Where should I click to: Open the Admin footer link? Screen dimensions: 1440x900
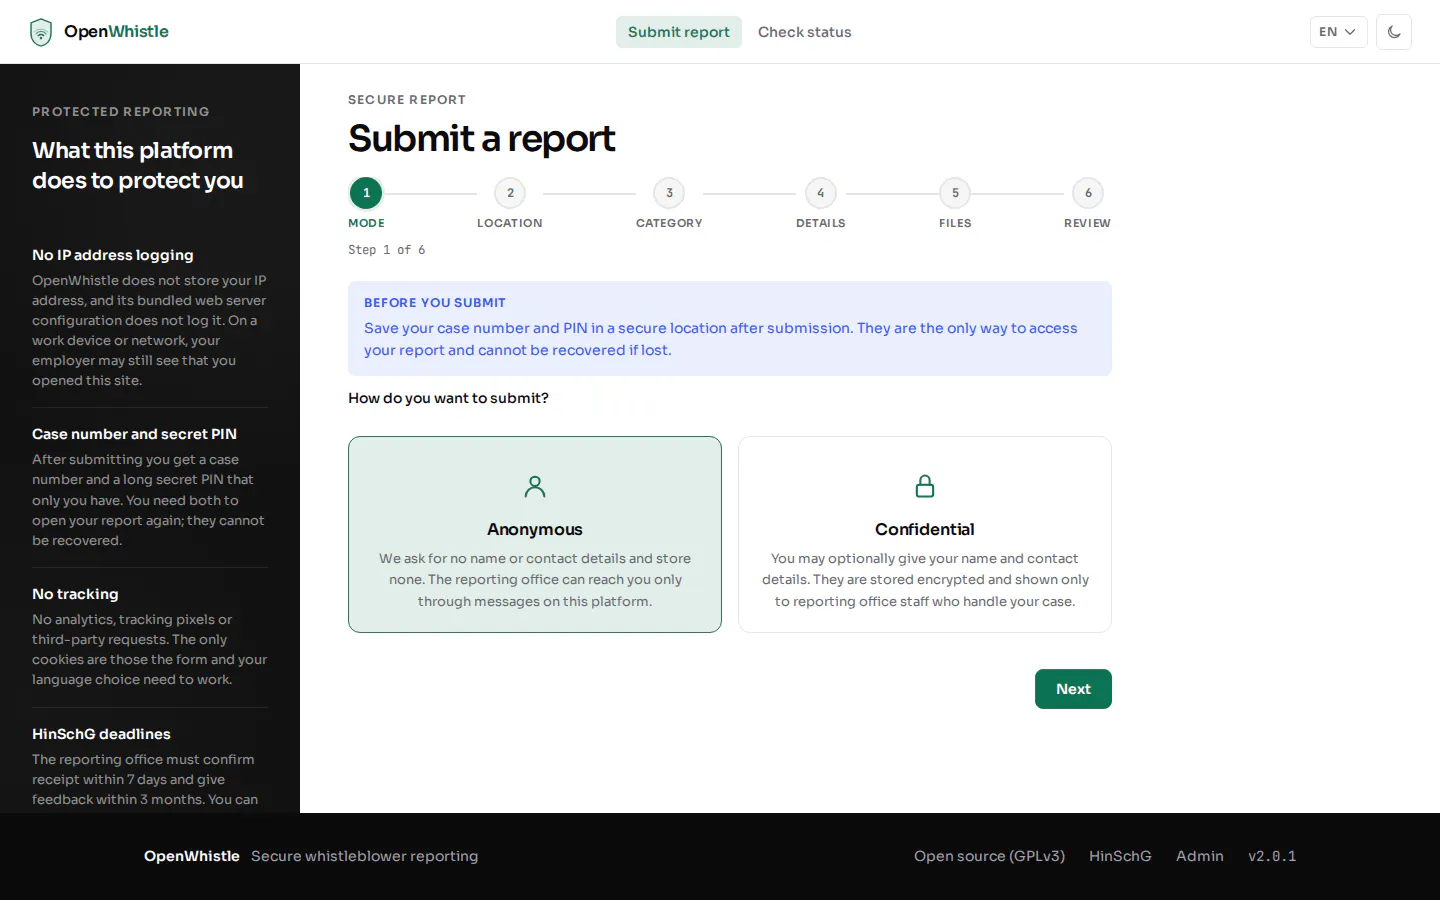[x=1200, y=856]
